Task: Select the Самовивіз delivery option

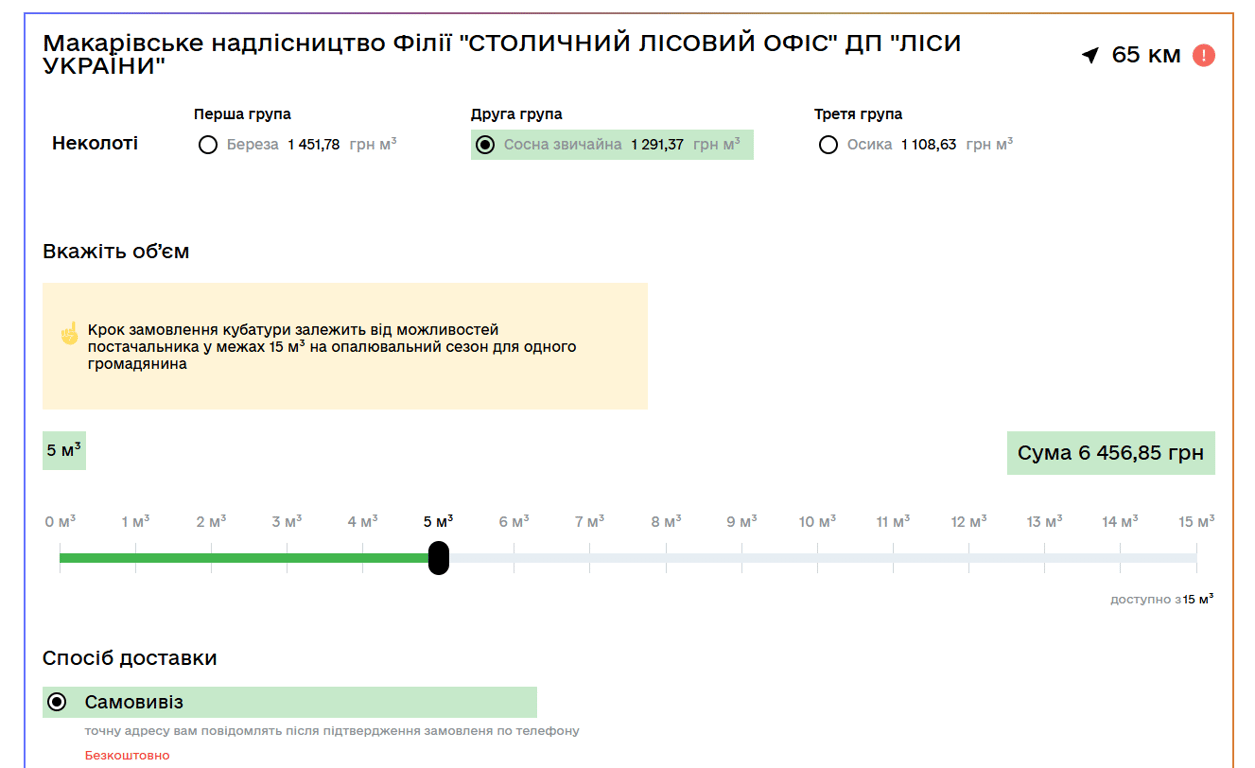Action: pos(57,702)
